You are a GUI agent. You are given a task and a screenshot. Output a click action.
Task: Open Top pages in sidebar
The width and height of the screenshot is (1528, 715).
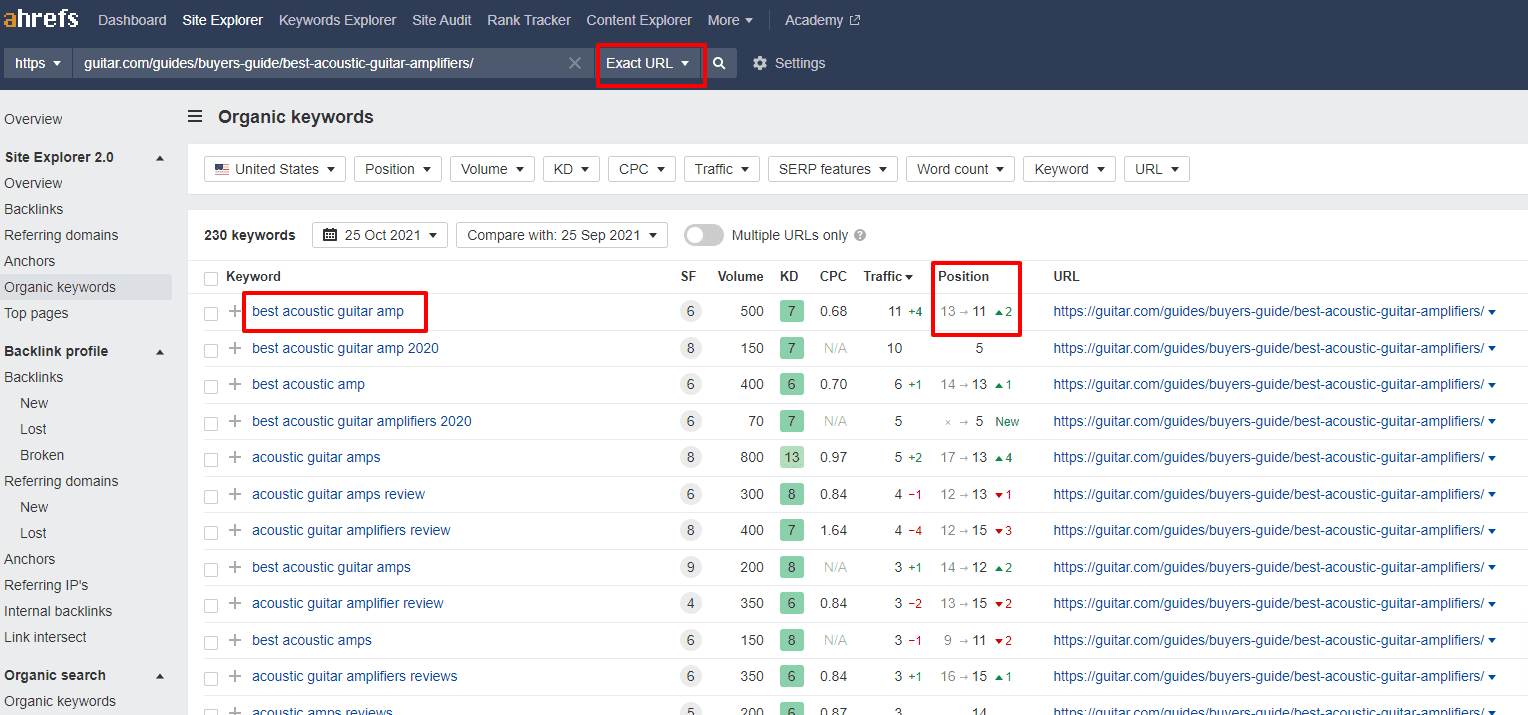point(36,313)
